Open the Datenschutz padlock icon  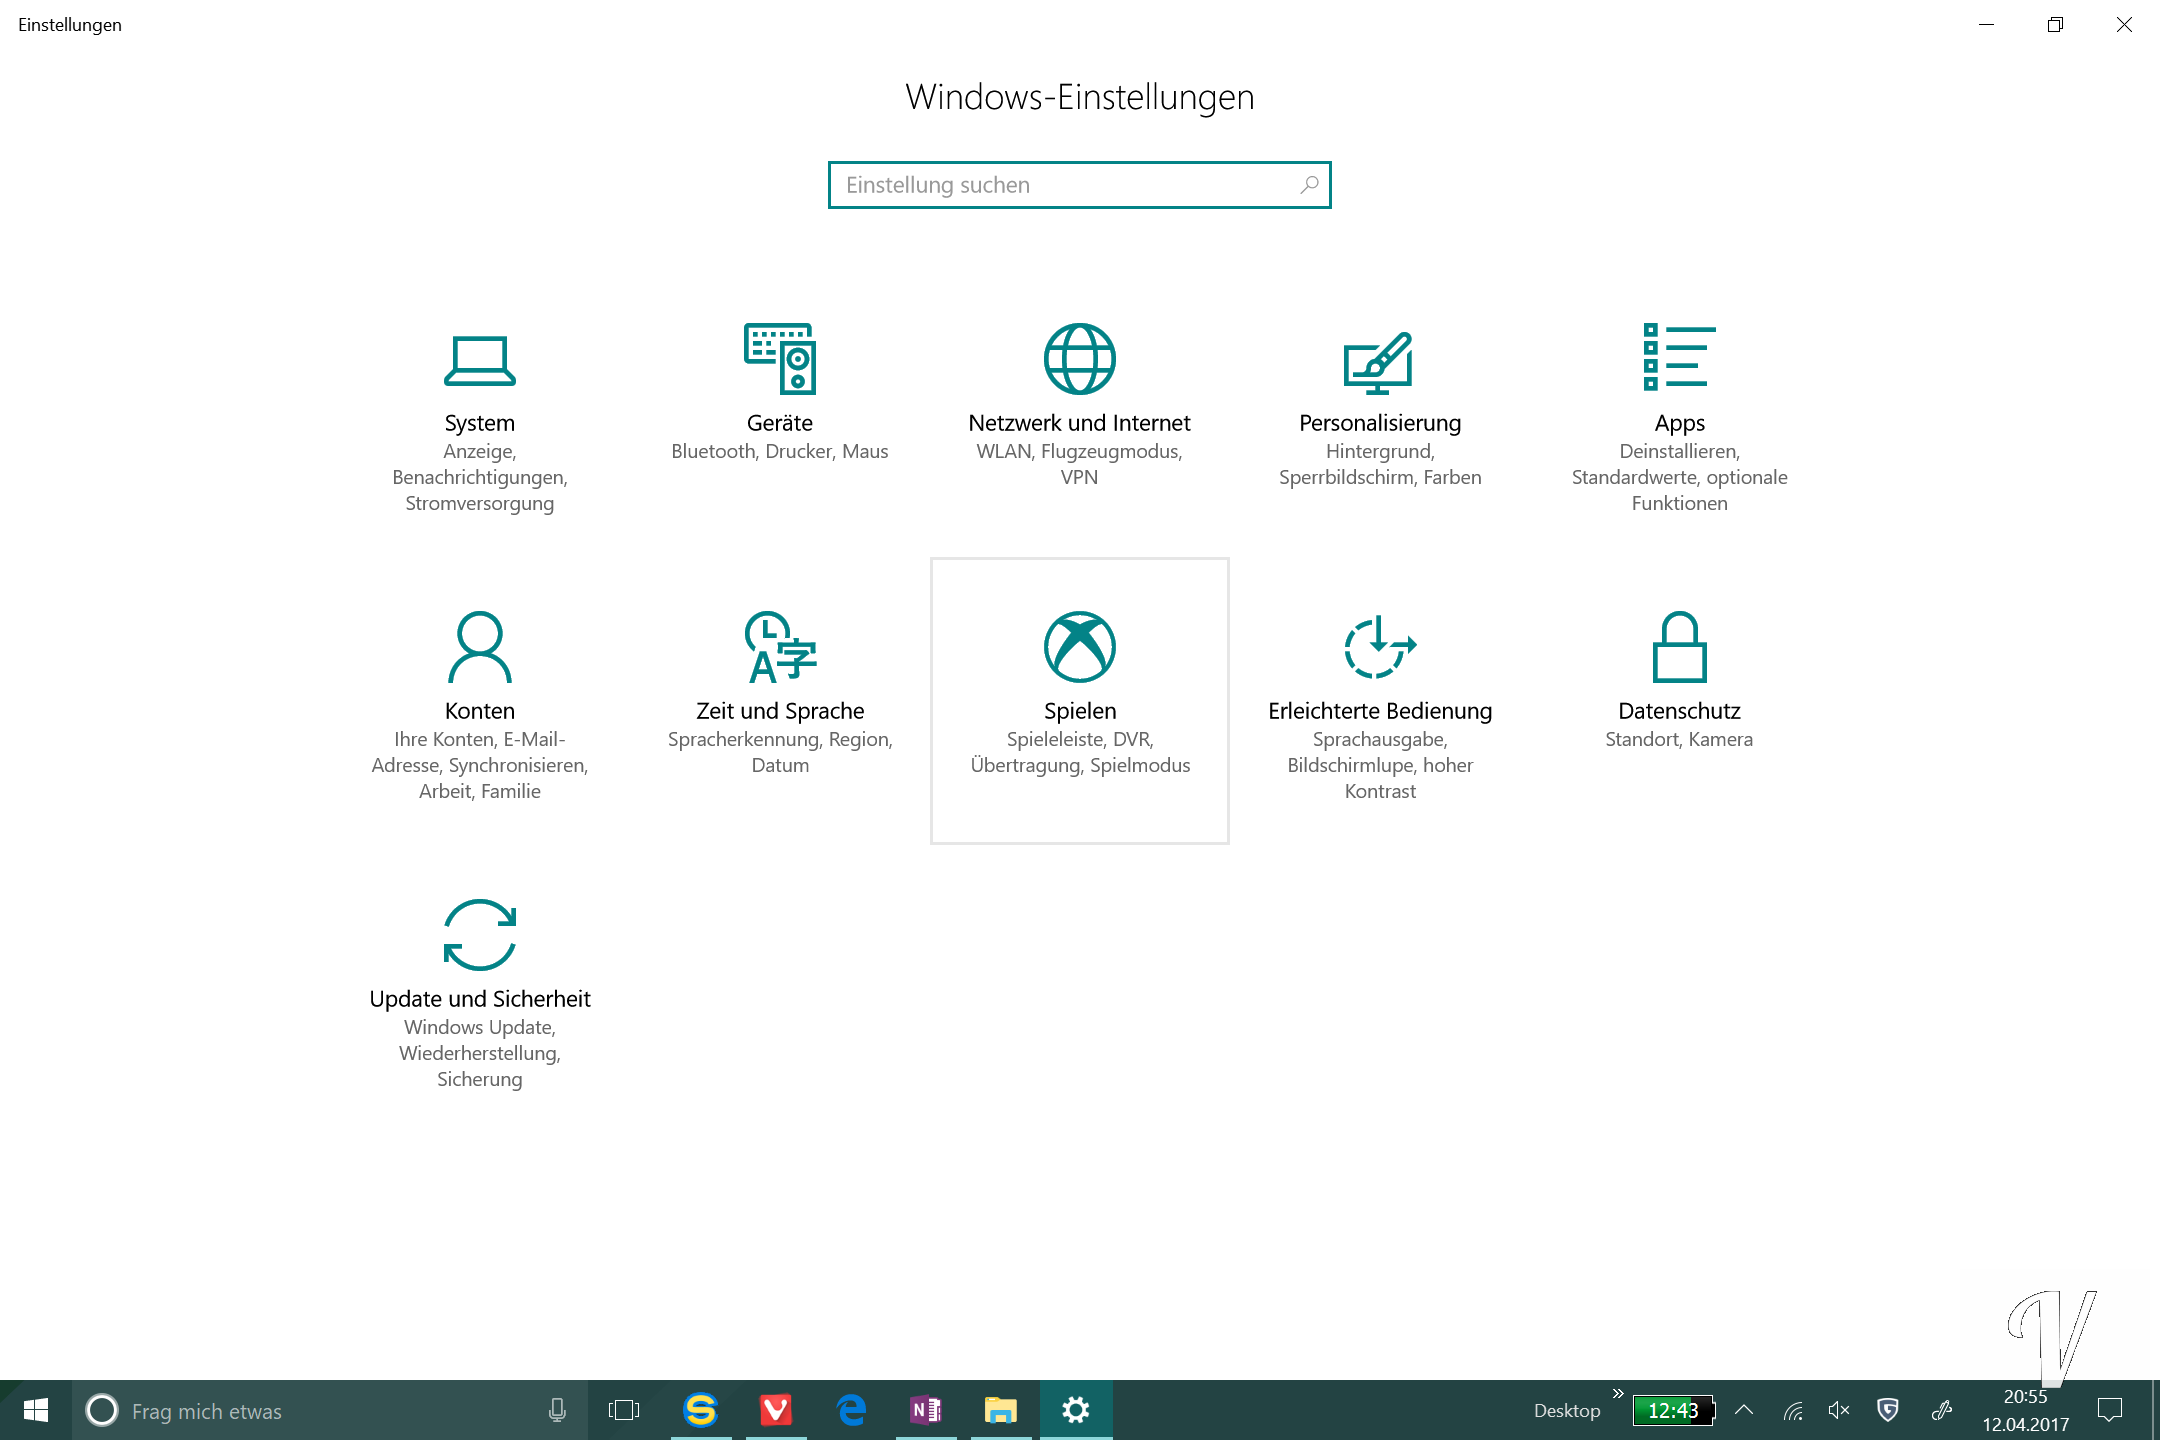(x=1679, y=647)
